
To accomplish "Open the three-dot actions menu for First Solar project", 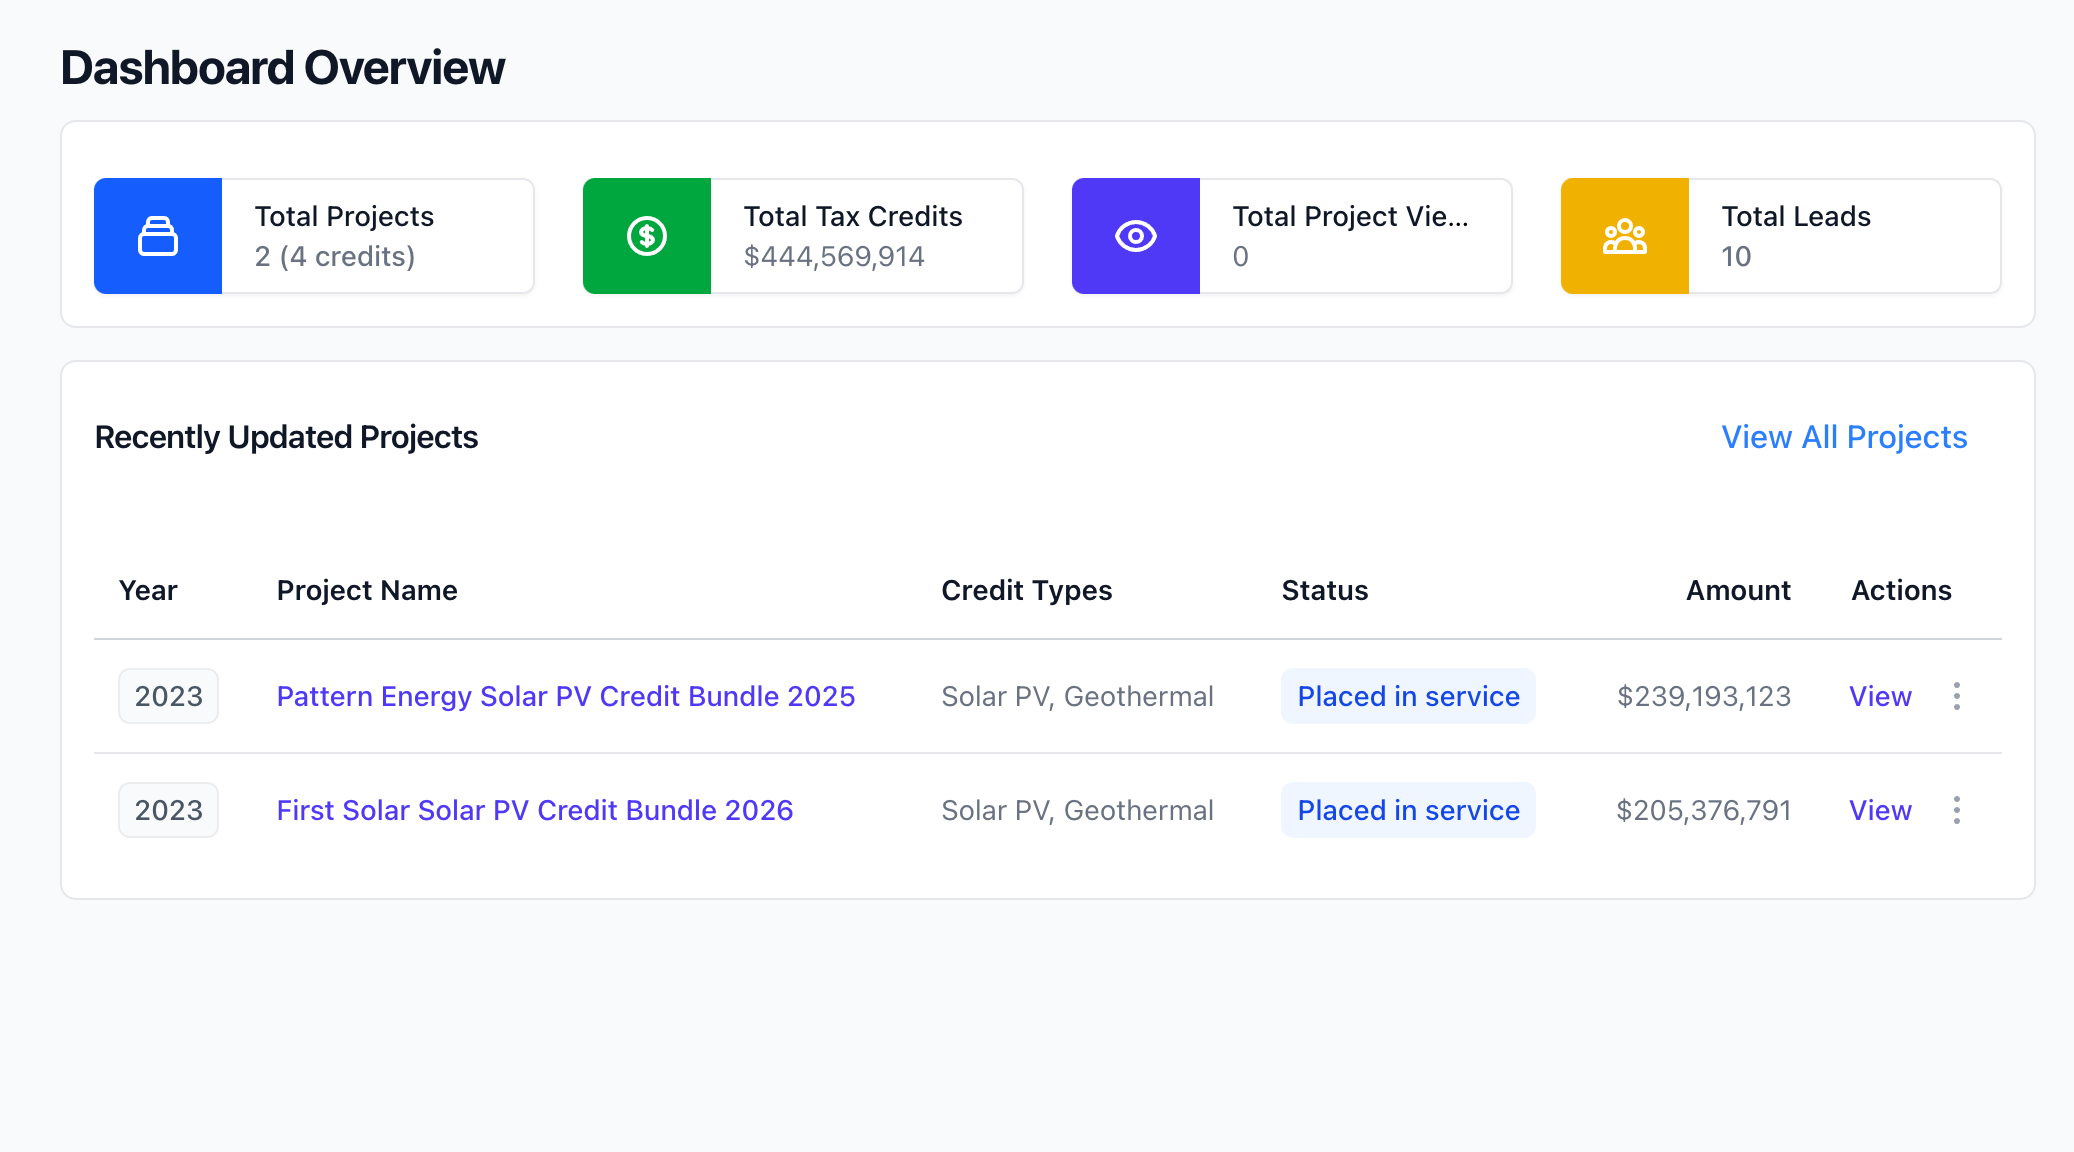I will click(x=1956, y=810).
